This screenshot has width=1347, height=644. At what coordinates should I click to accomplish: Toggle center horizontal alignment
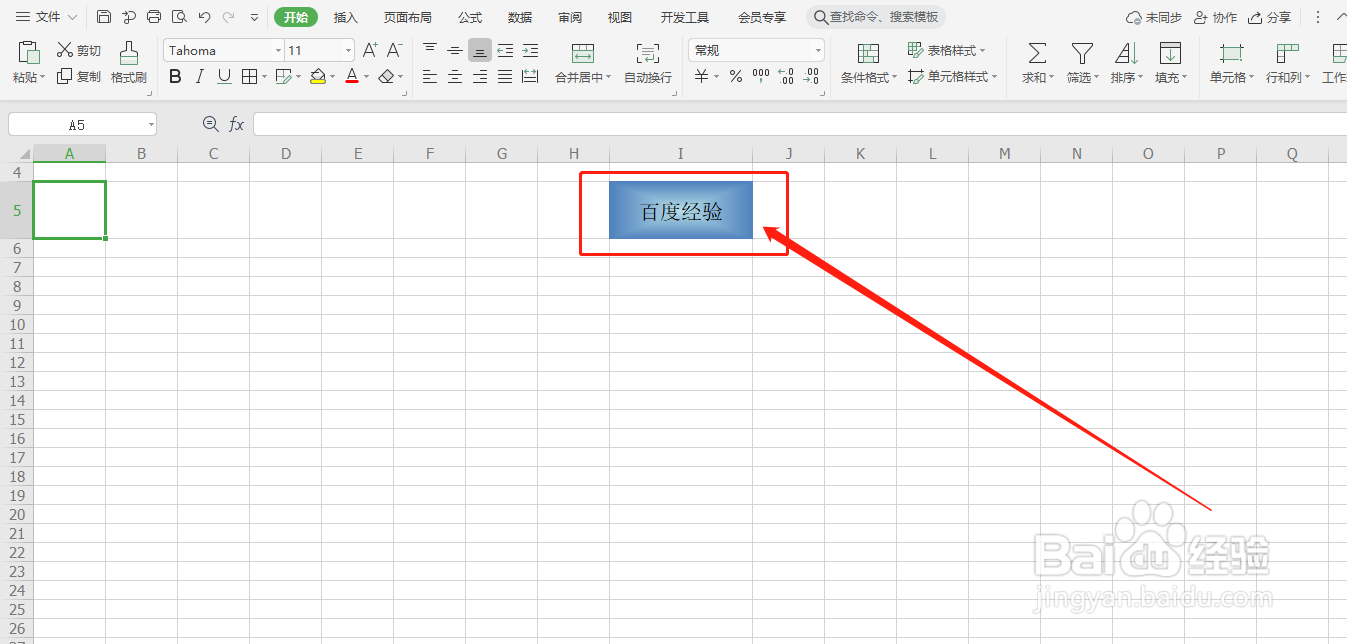[455, 76]
